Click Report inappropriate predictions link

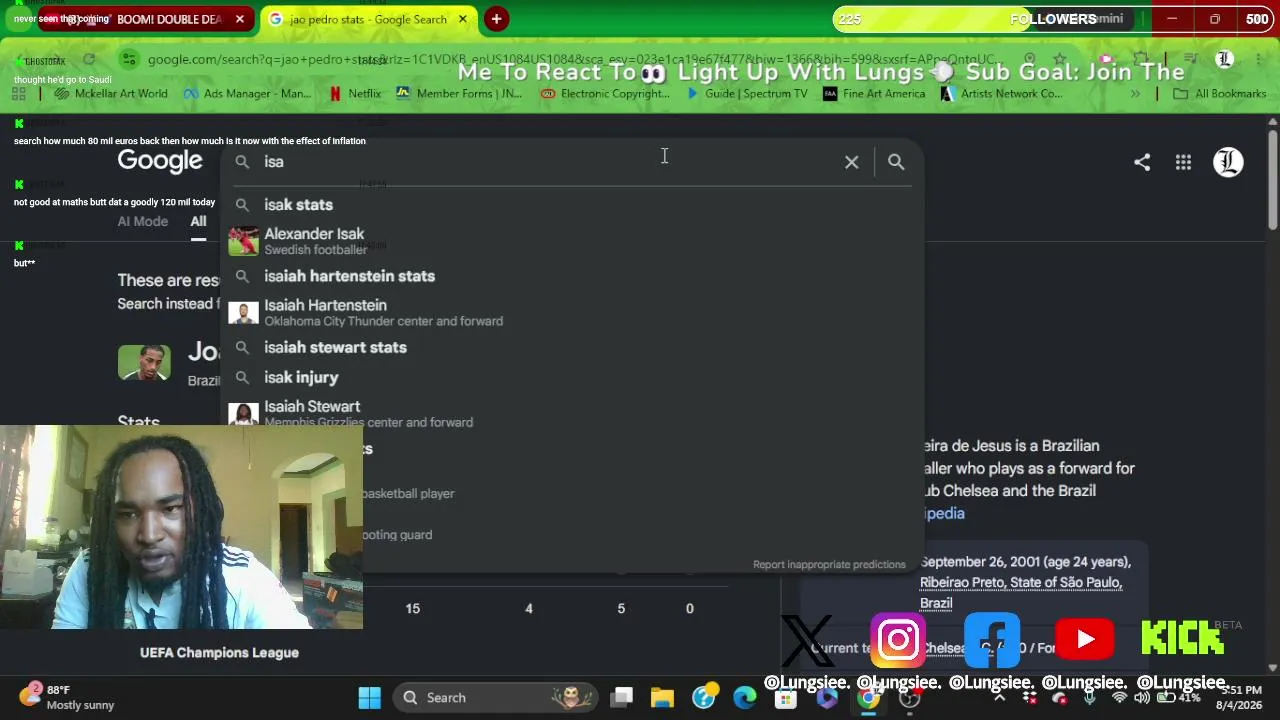(829, 565)
